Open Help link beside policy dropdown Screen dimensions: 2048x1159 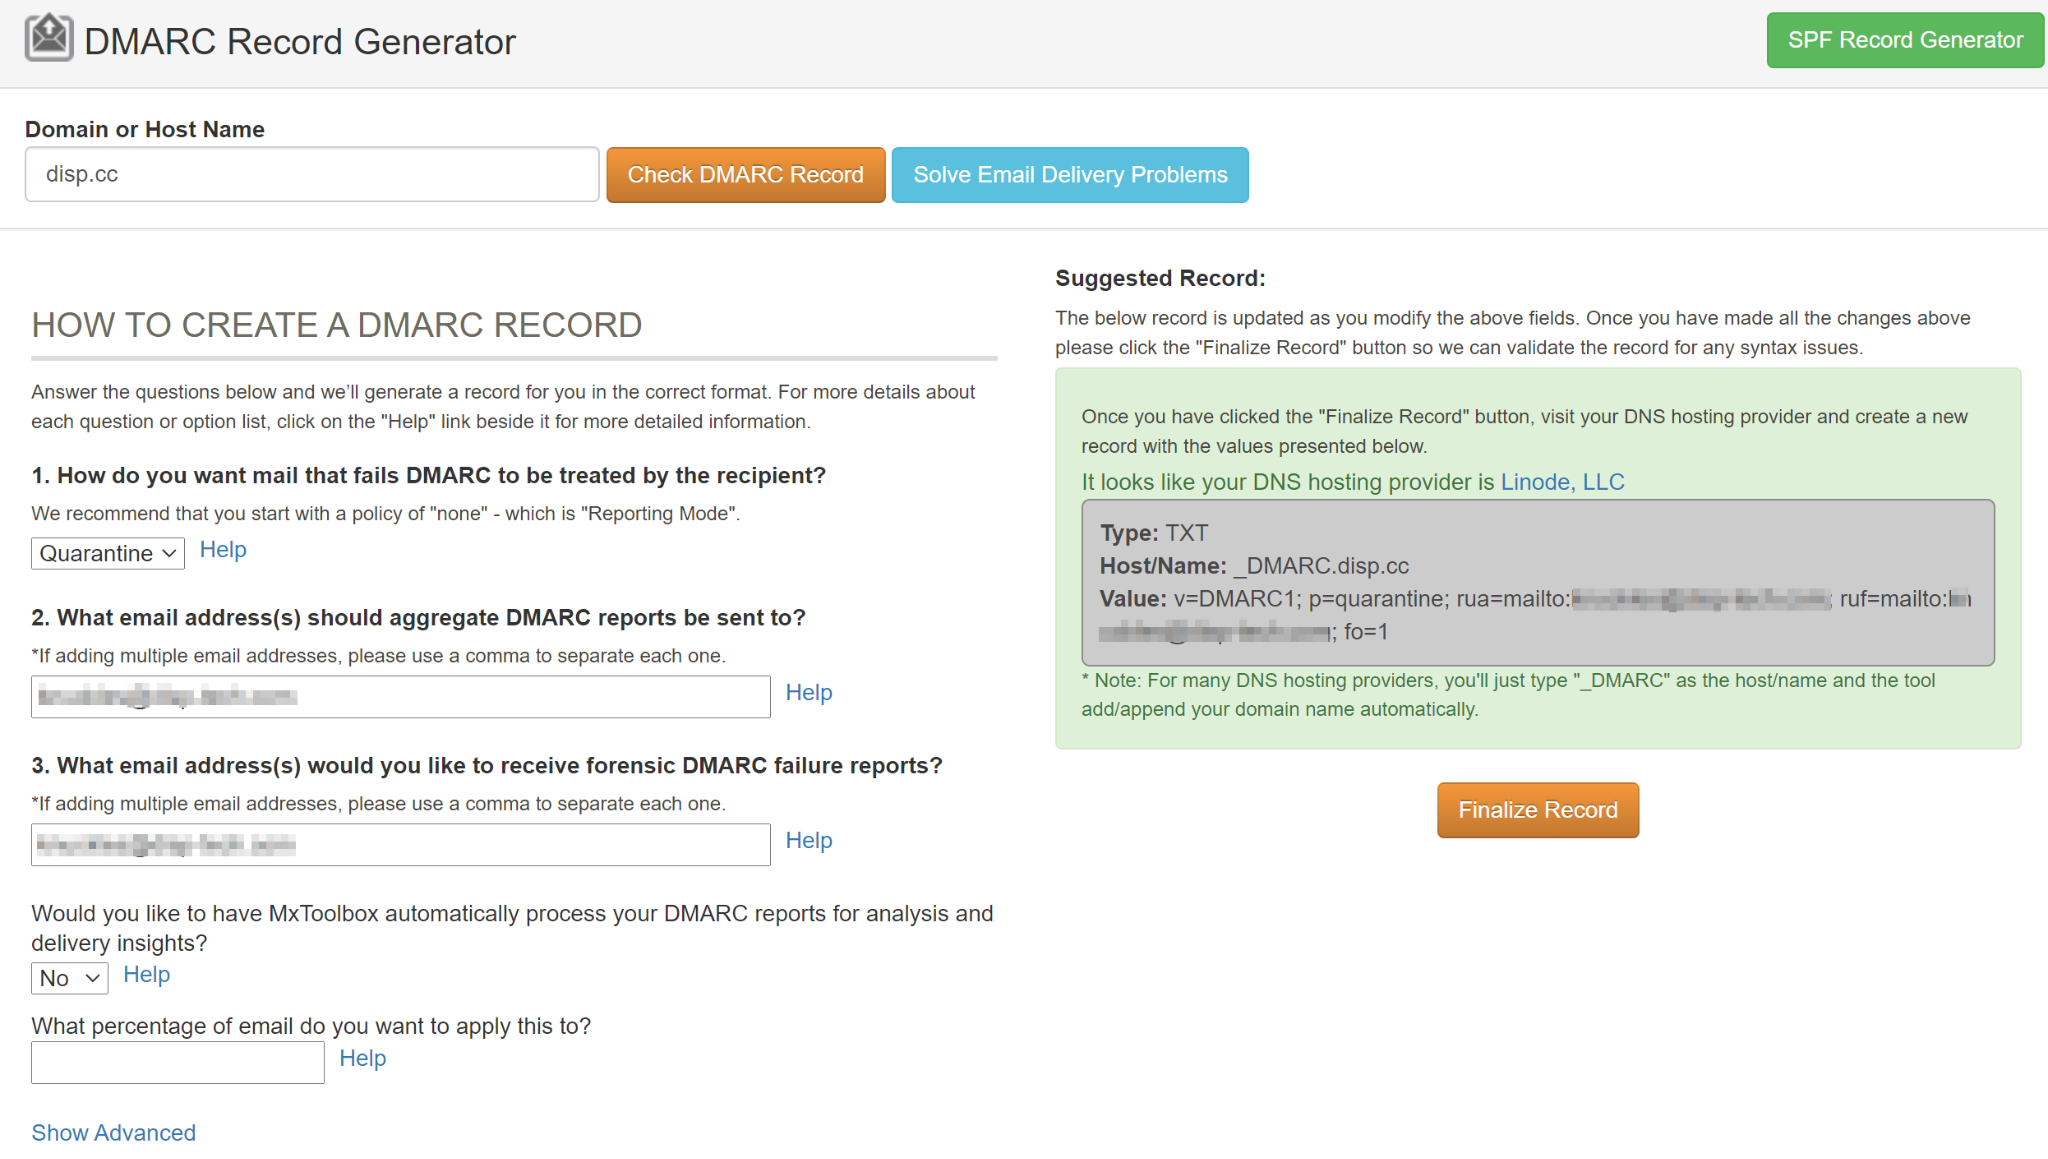(222, 550)
